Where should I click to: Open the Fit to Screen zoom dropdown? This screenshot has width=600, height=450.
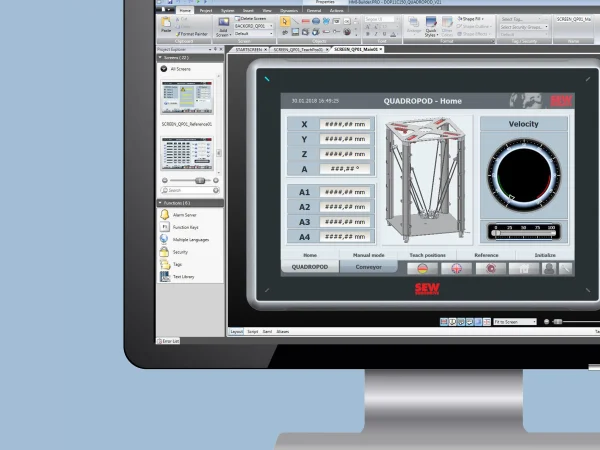(x=515, y=322)
